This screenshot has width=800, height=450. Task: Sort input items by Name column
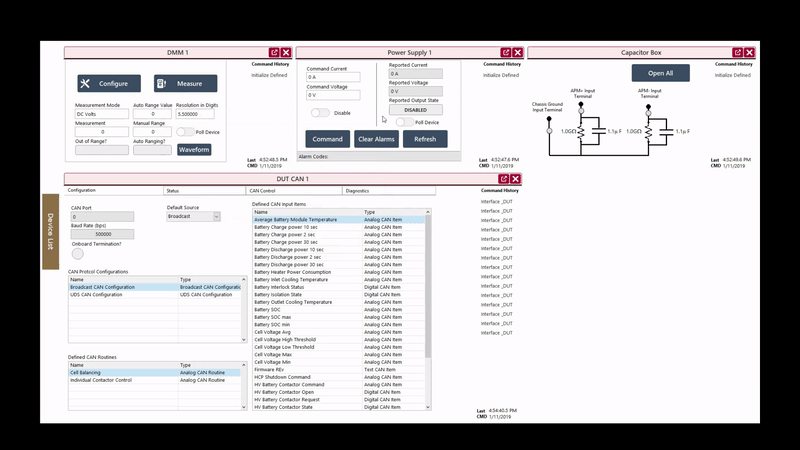click(x=308, y=212)
